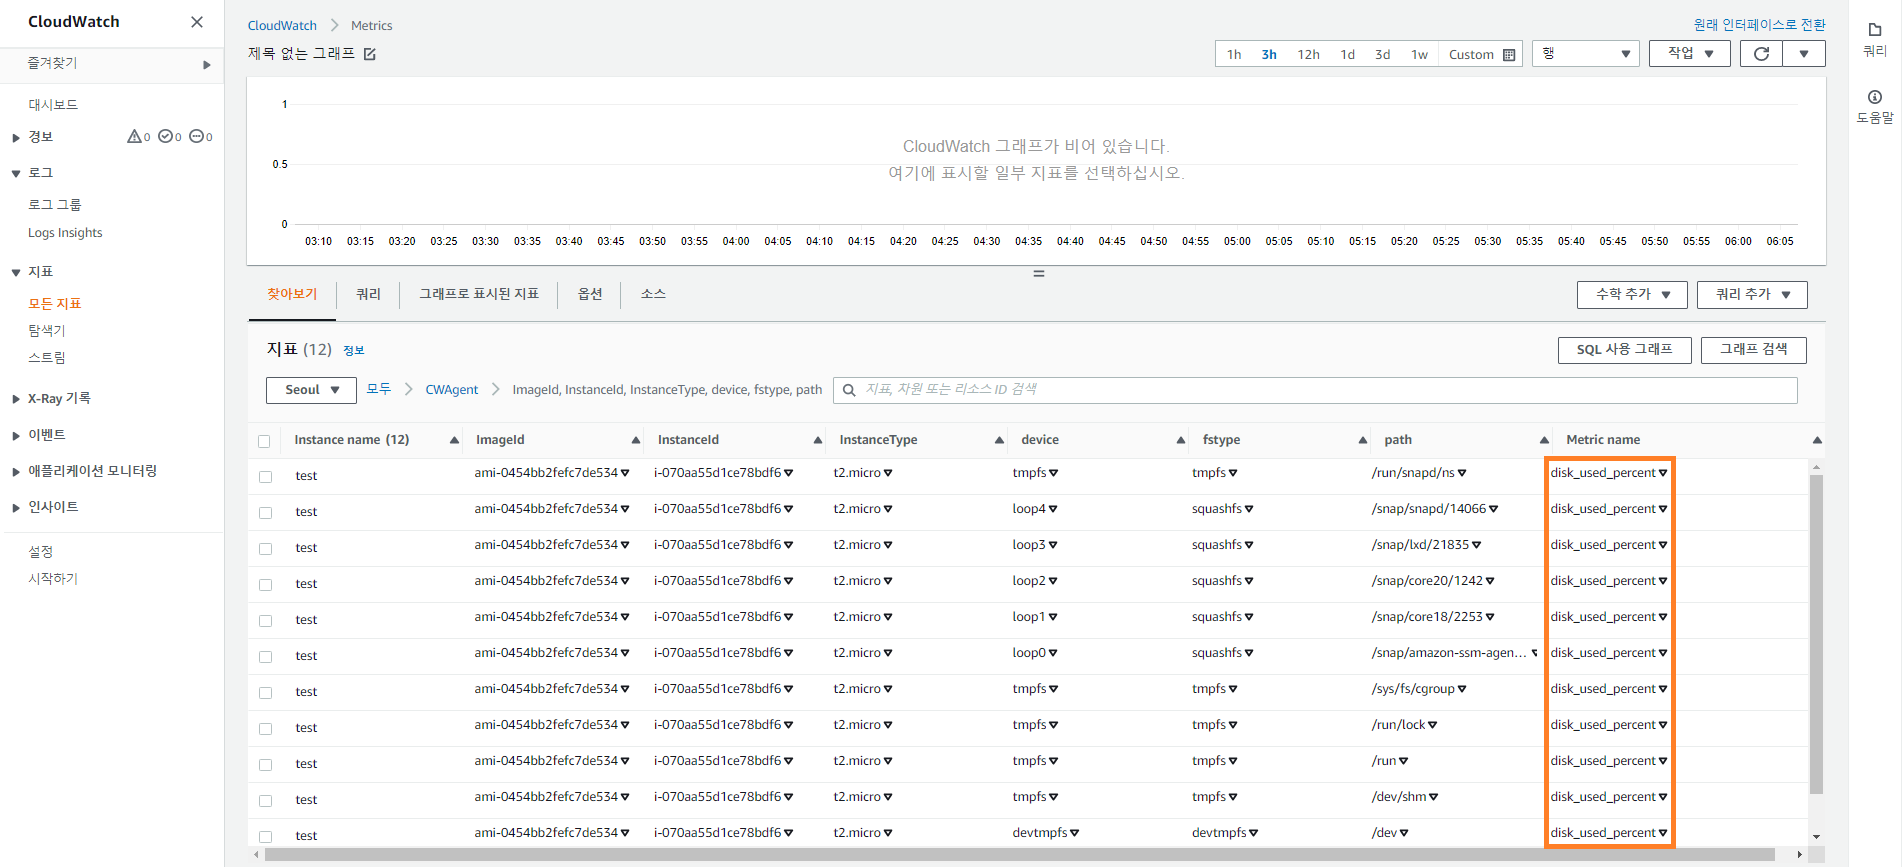Edit graph title pencil icon
Viewport: 1902px width, 867px height.
tap(370, 54)
